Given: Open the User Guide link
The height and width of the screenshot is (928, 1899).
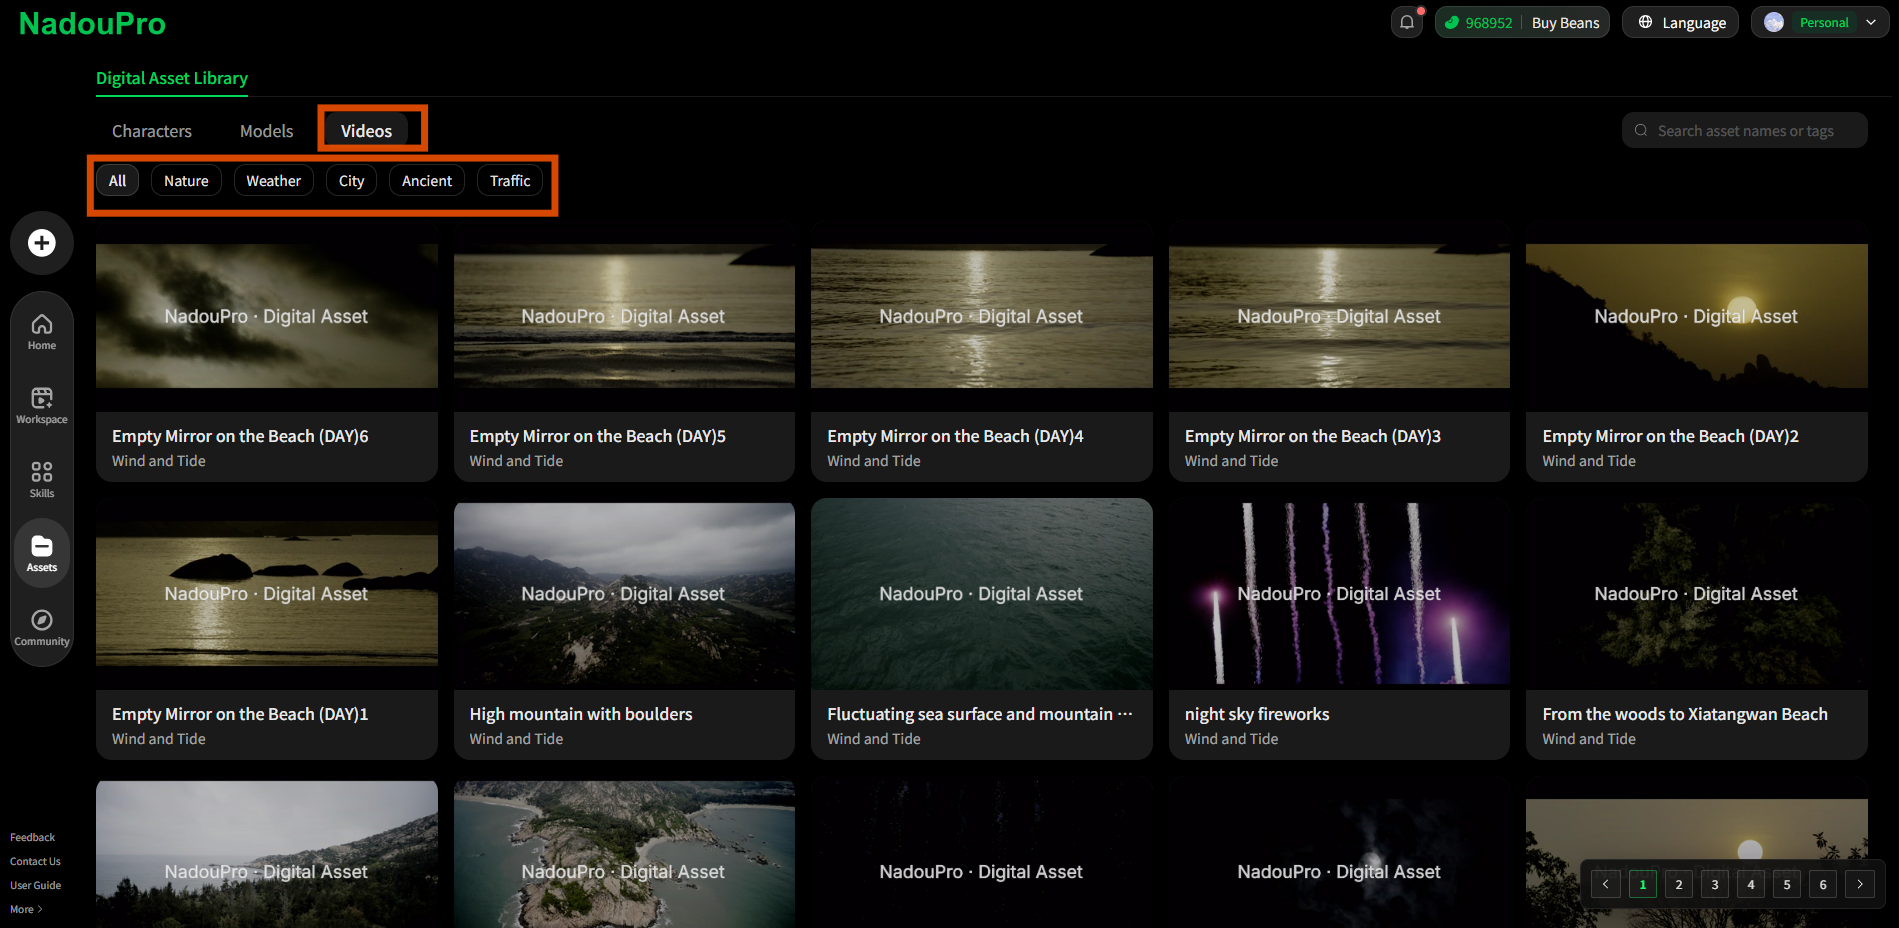Looking at the screenshot, I should pyautogui.click(x=35, y=885).
